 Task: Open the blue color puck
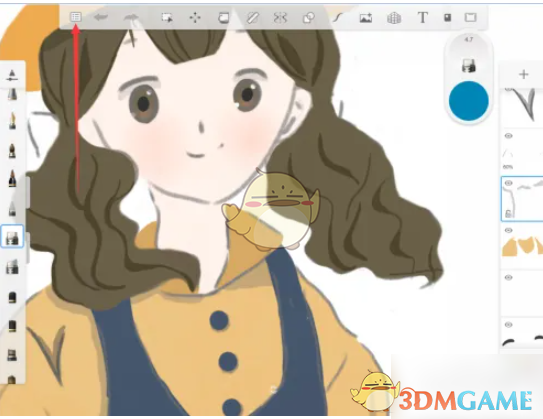coord(469,101)
